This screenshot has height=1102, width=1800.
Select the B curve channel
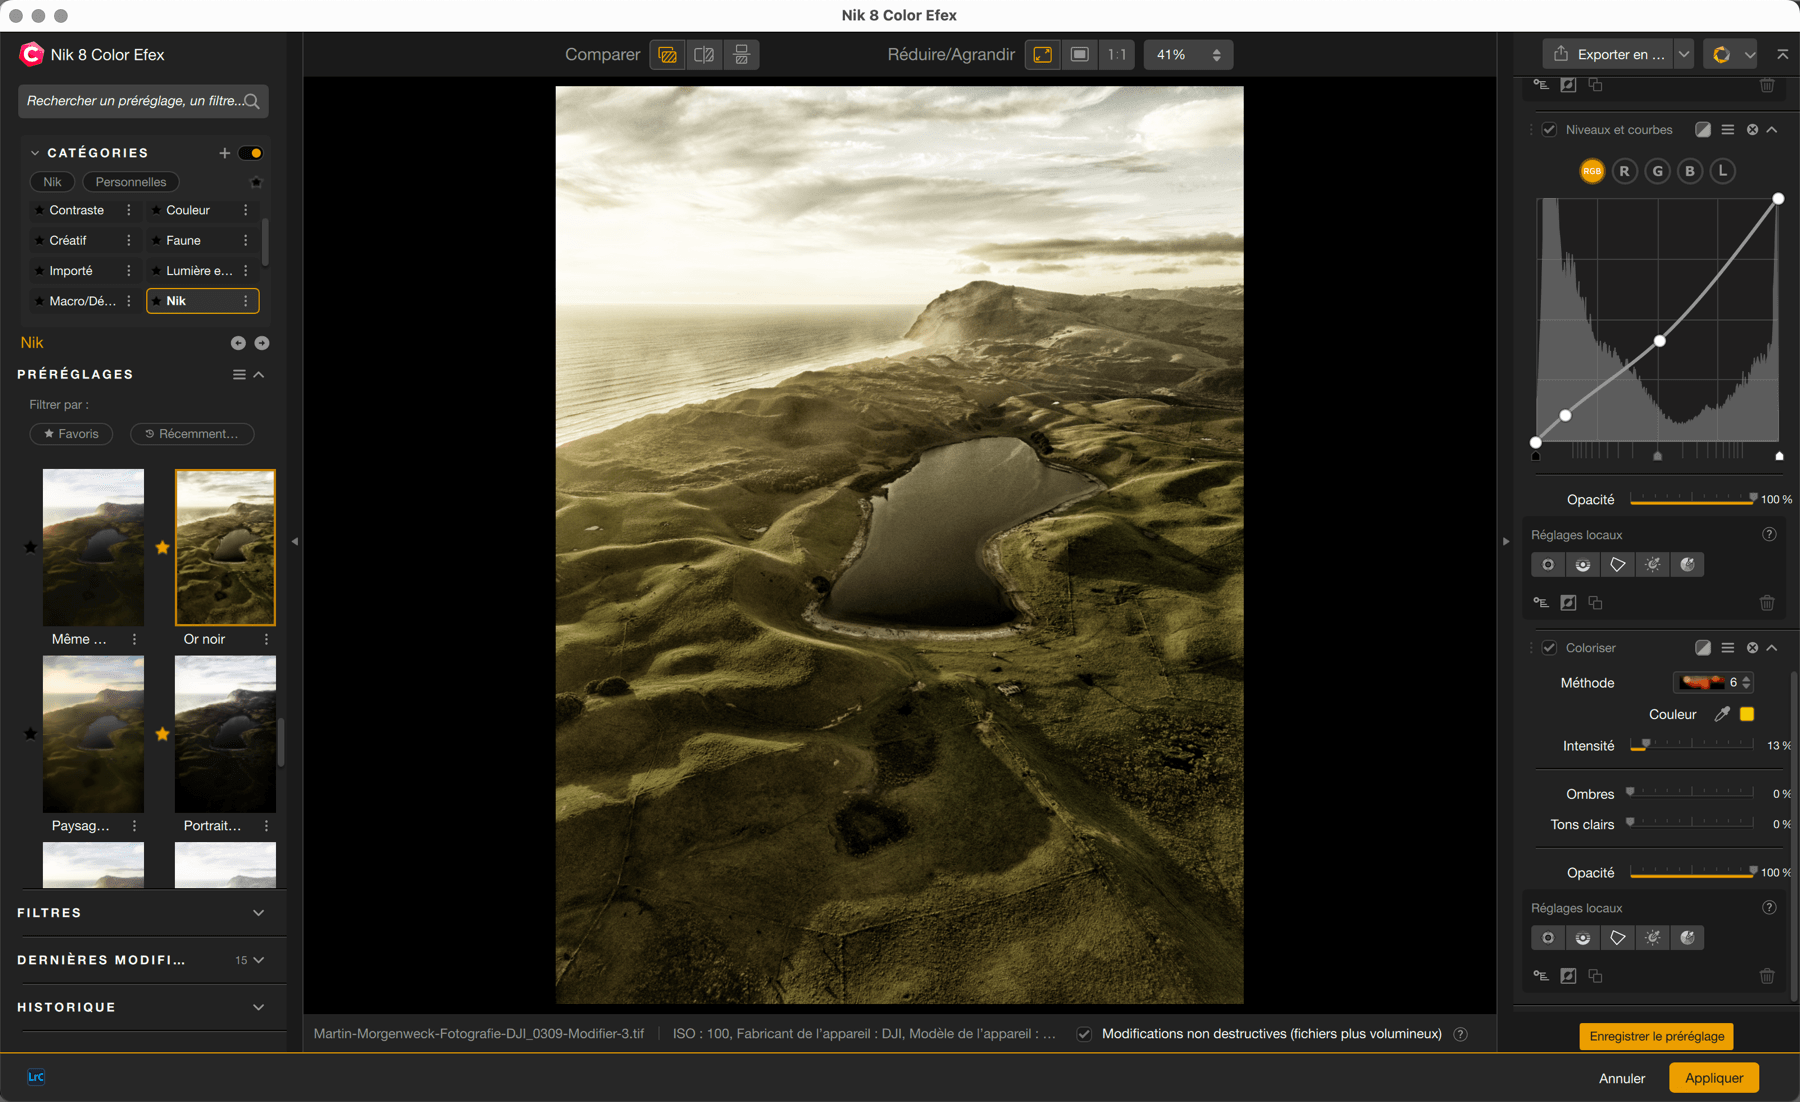pos(1690,171)
